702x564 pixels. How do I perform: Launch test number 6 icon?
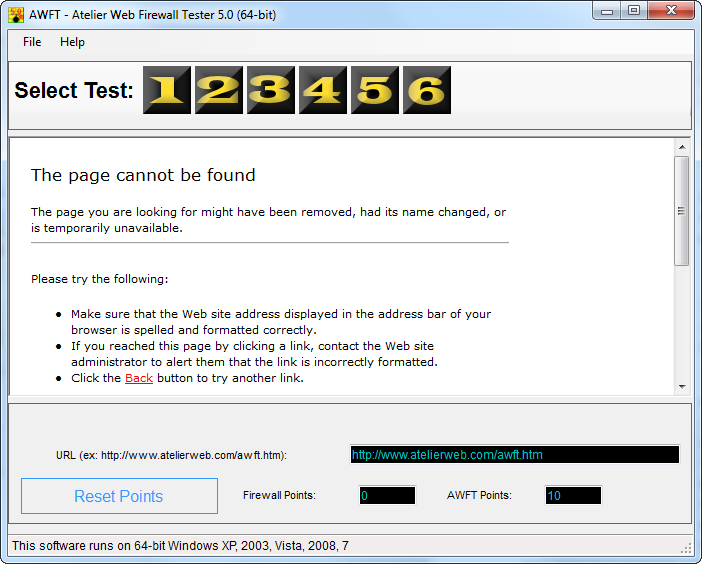[427, 90]
